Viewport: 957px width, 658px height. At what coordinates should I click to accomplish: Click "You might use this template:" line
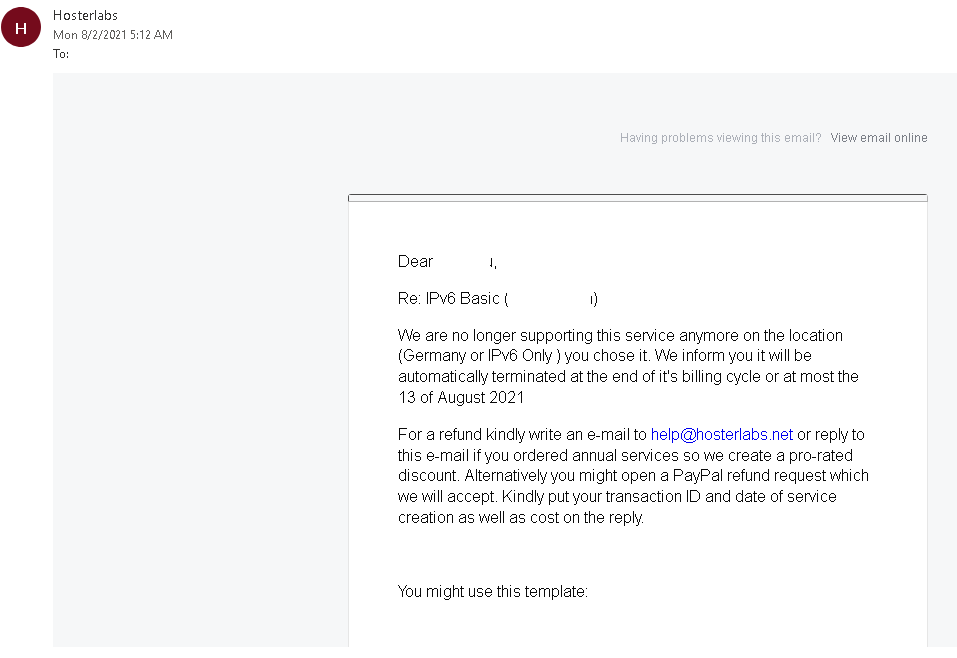point(492,592)
